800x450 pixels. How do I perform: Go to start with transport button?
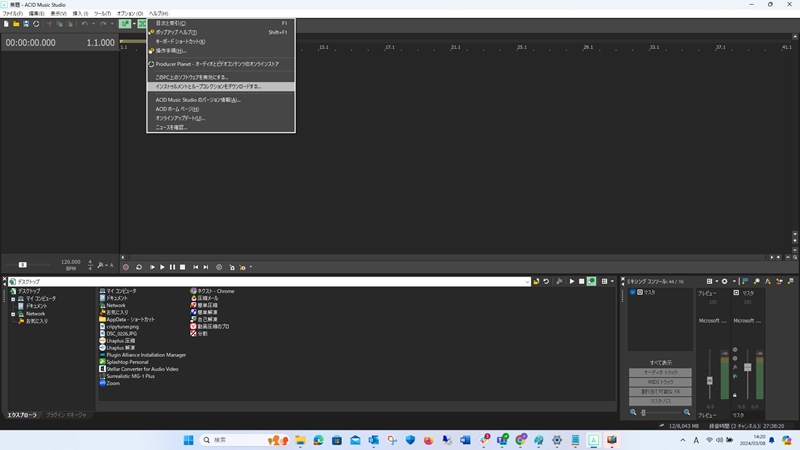pyautogui.click(x=195, y=267)
